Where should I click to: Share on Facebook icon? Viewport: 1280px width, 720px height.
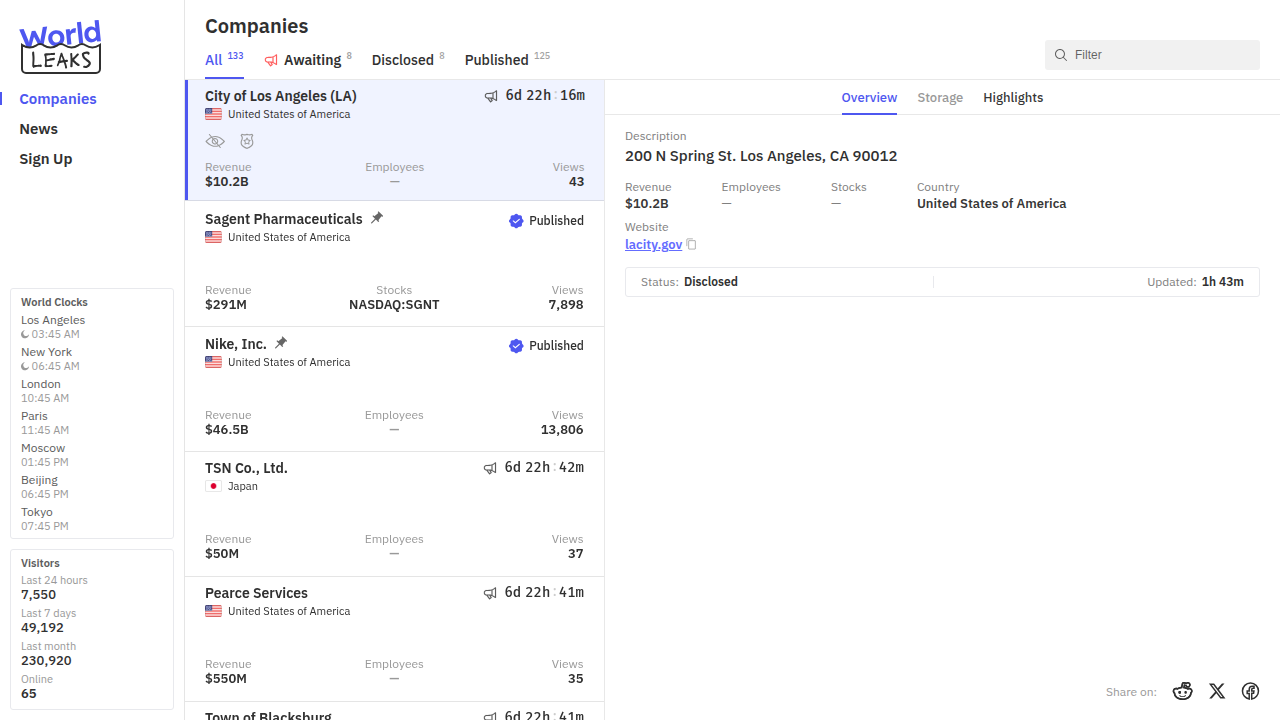[1250, 691]
